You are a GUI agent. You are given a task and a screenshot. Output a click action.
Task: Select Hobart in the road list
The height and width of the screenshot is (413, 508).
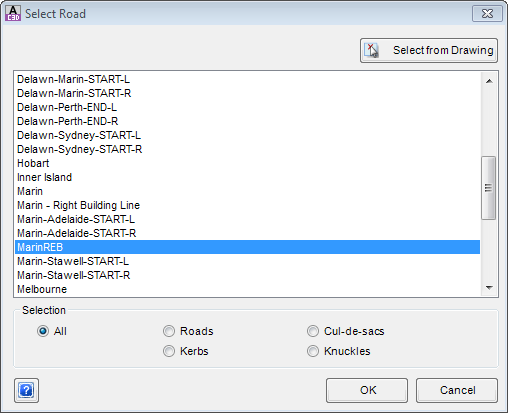pos(247,163)
